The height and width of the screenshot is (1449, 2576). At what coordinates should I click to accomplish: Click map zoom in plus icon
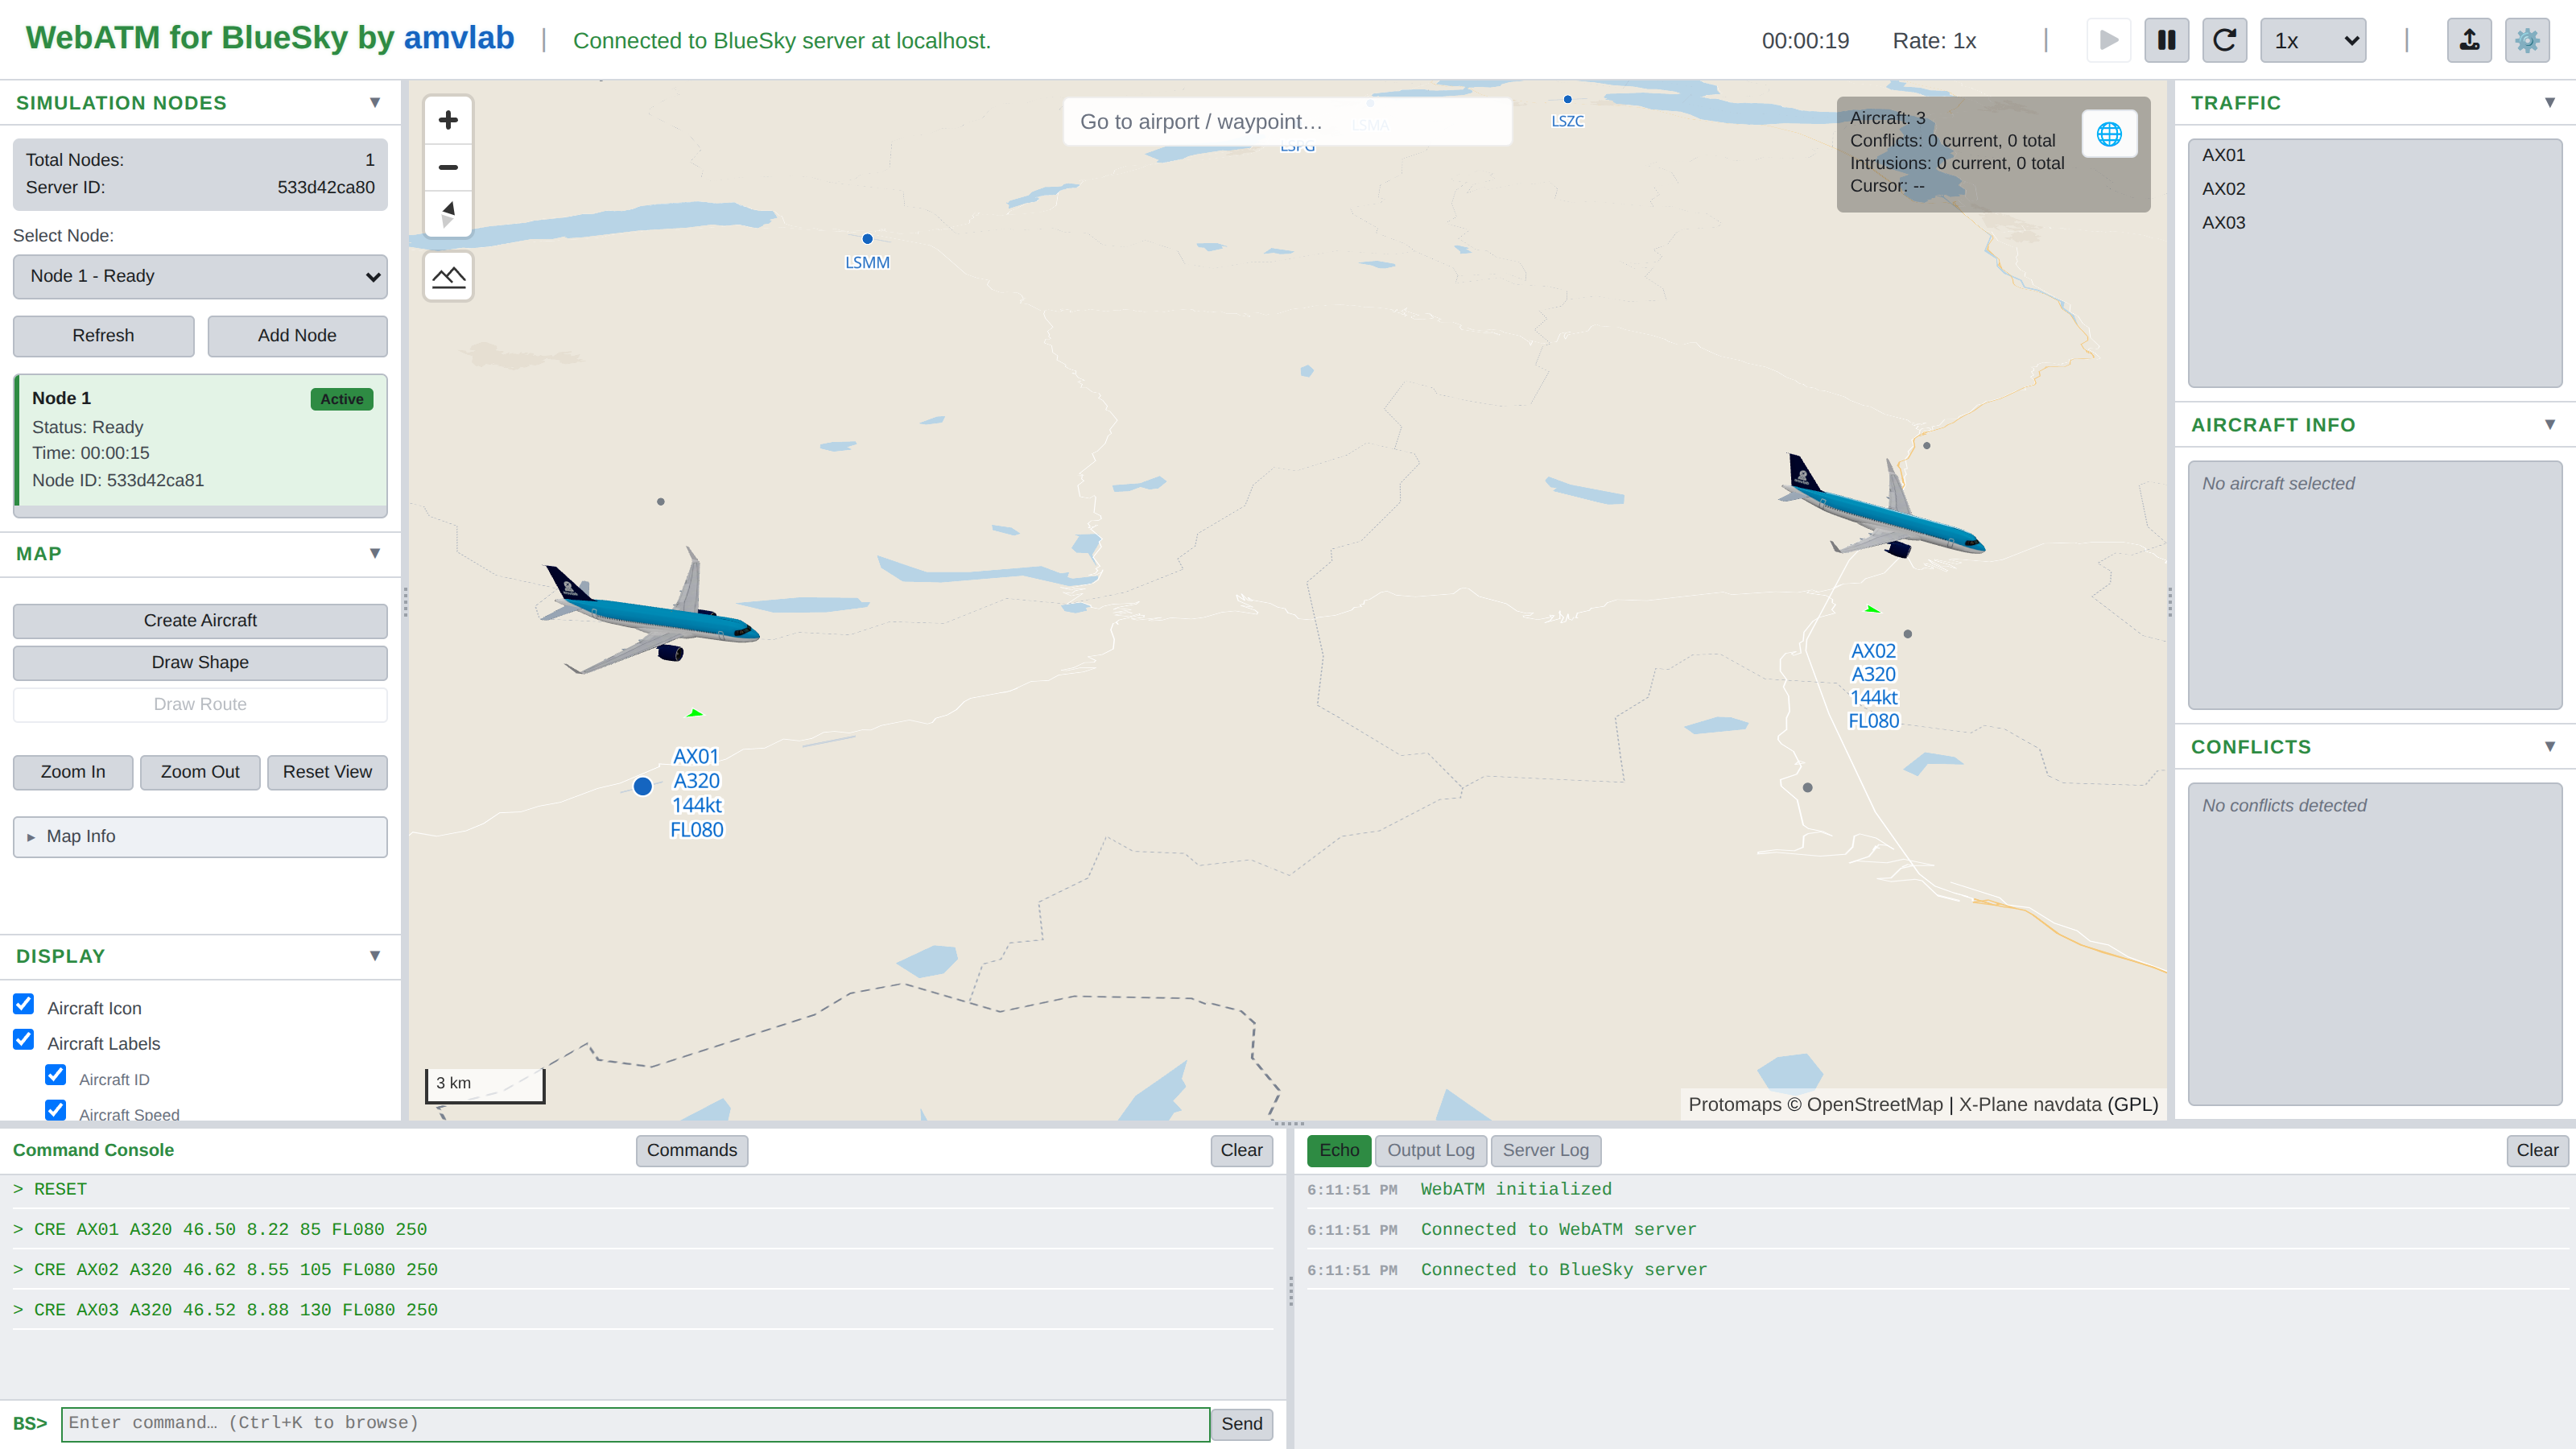(x=448, y=120)
